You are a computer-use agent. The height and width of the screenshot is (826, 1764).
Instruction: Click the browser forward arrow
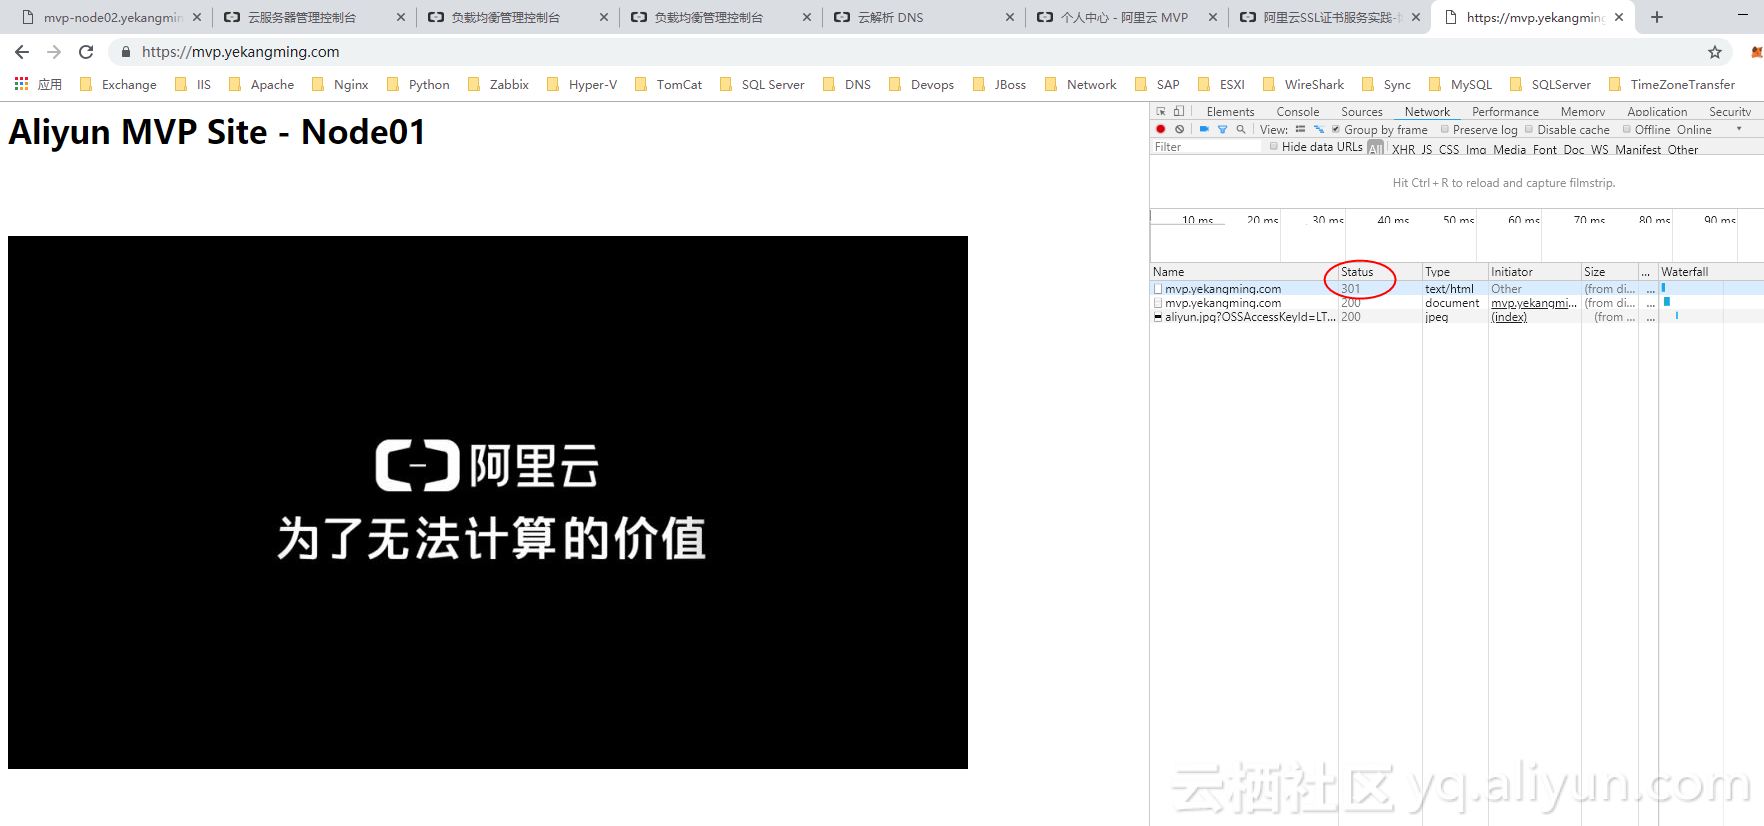click(54, 52)
